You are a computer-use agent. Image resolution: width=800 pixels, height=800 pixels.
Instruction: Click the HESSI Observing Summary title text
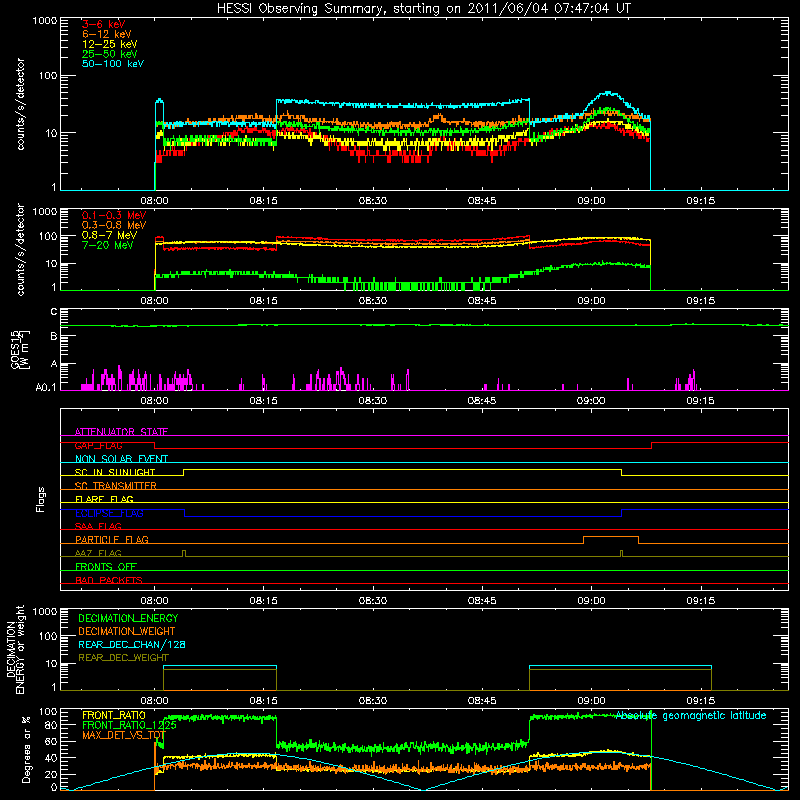(423, 9)
